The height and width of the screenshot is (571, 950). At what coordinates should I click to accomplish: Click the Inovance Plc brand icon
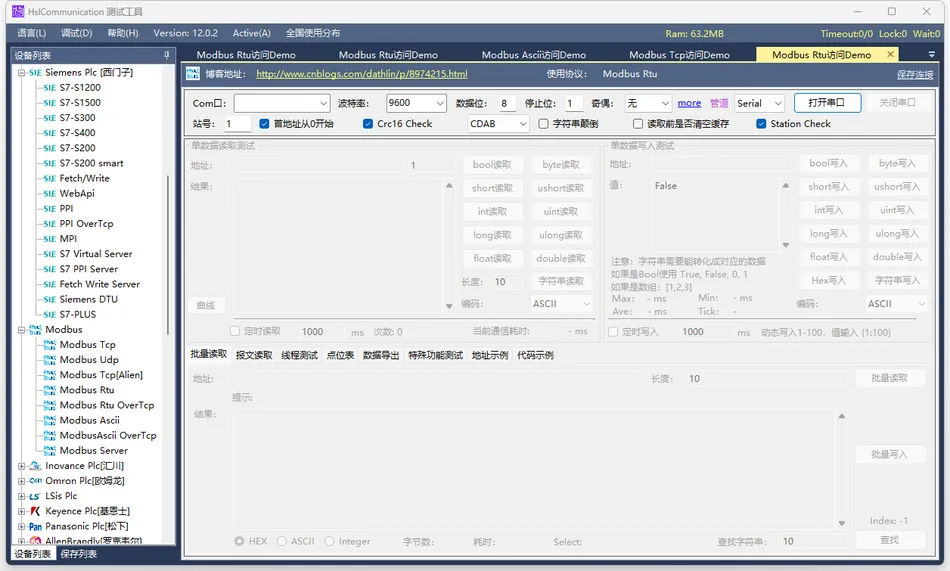(x=36, y=466)
